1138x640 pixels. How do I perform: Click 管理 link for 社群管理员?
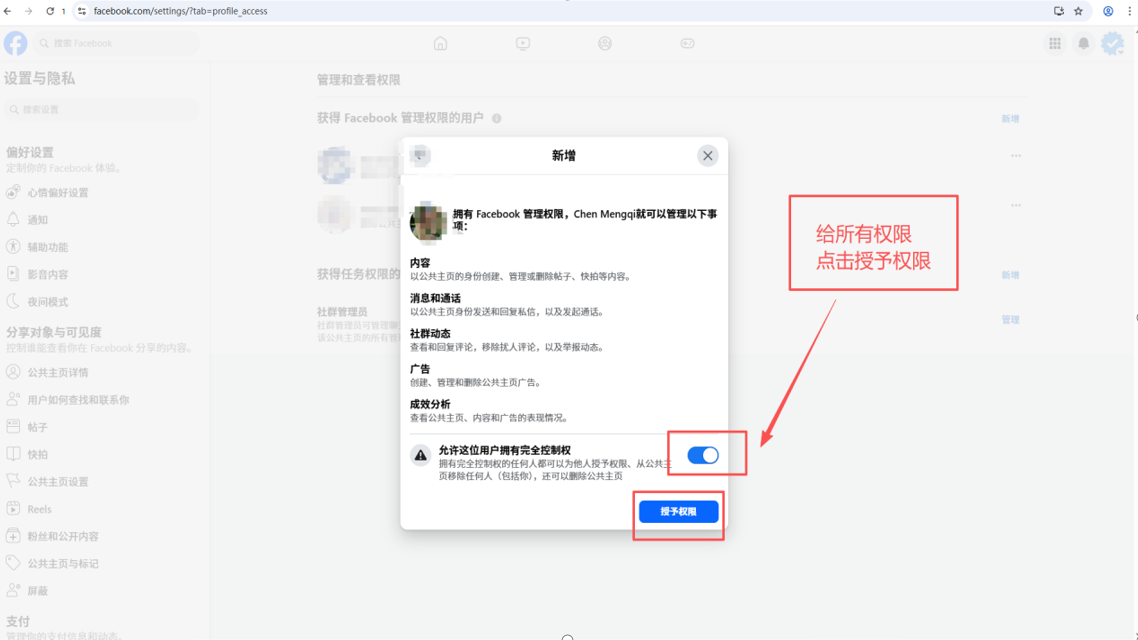[1010, 320]
